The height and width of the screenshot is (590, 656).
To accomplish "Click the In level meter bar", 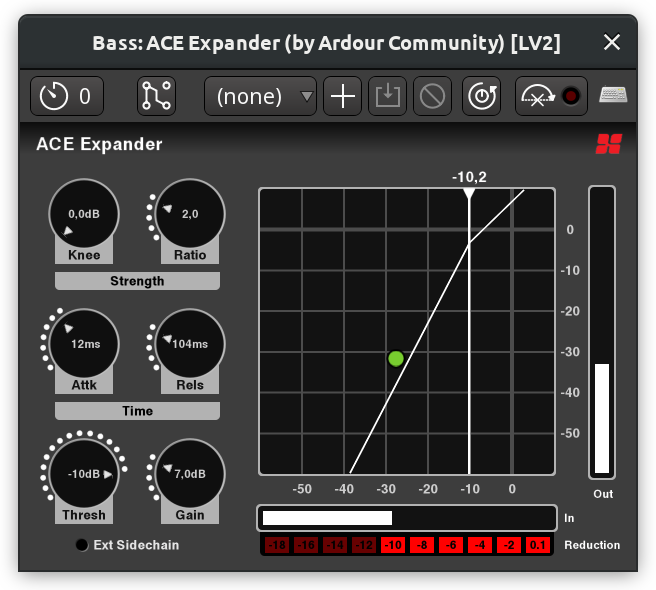I will pos(407,518).
